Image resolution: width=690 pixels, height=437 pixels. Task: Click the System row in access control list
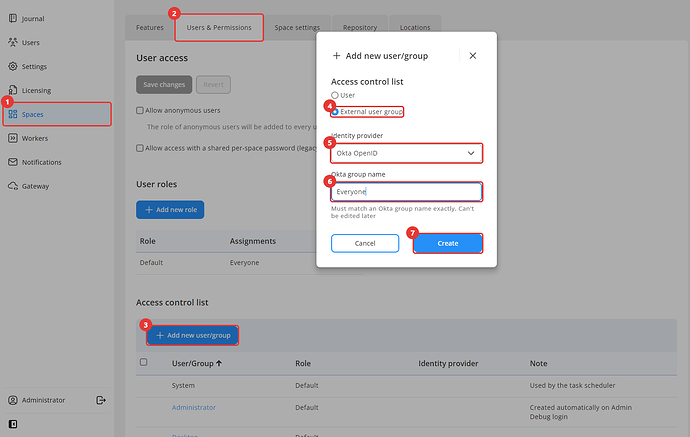406,386
